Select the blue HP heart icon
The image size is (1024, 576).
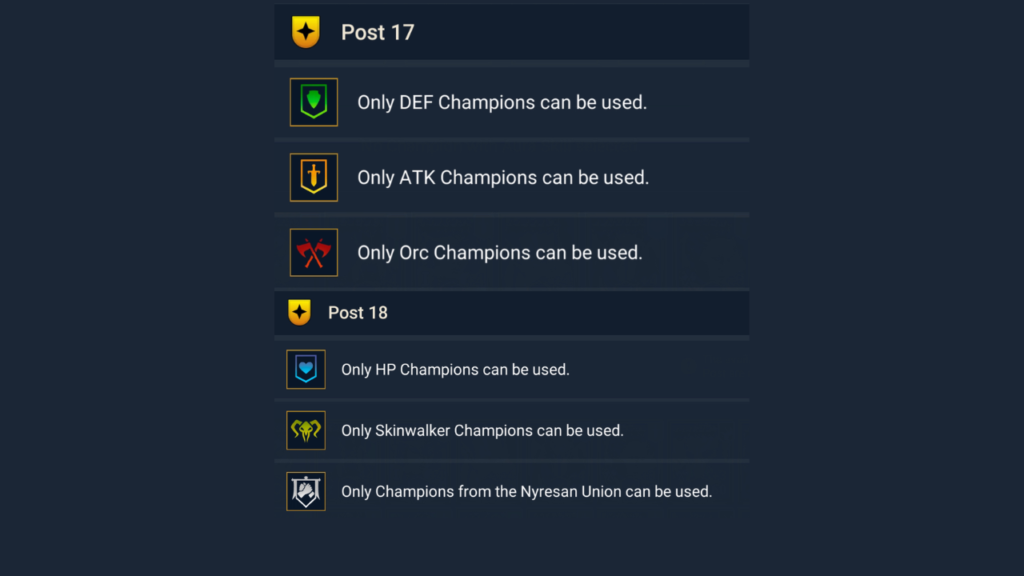pyautogui.click(x=306, y=369)
